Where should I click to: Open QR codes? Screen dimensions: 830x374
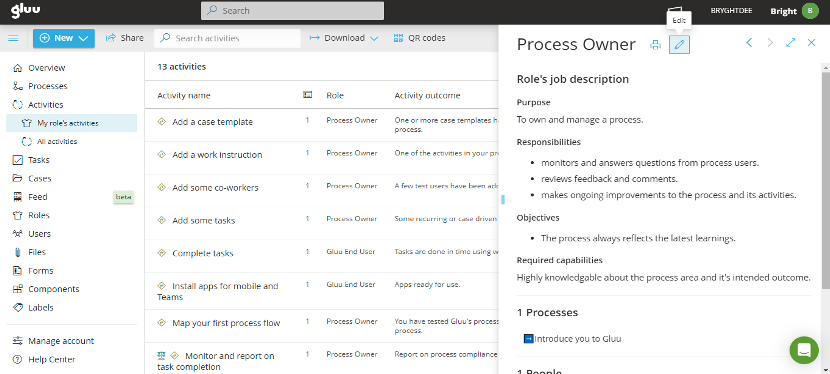tap(419, 38)
